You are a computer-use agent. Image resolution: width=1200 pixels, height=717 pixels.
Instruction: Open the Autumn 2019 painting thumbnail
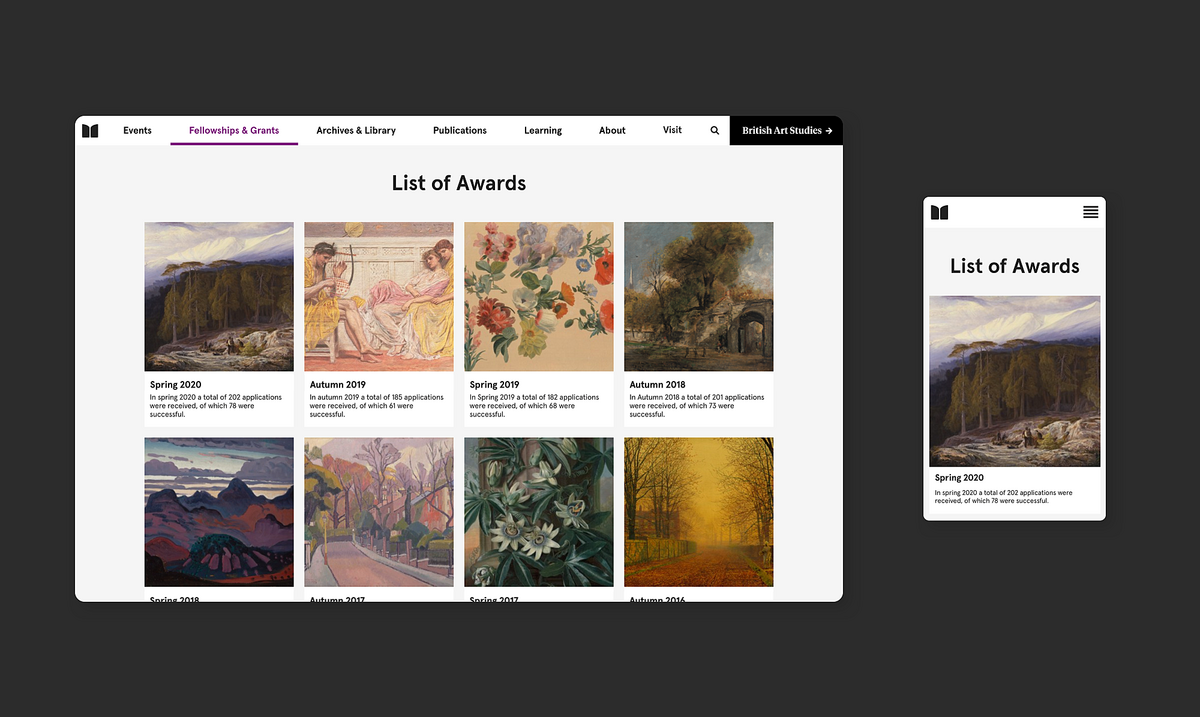pos(379,297)
